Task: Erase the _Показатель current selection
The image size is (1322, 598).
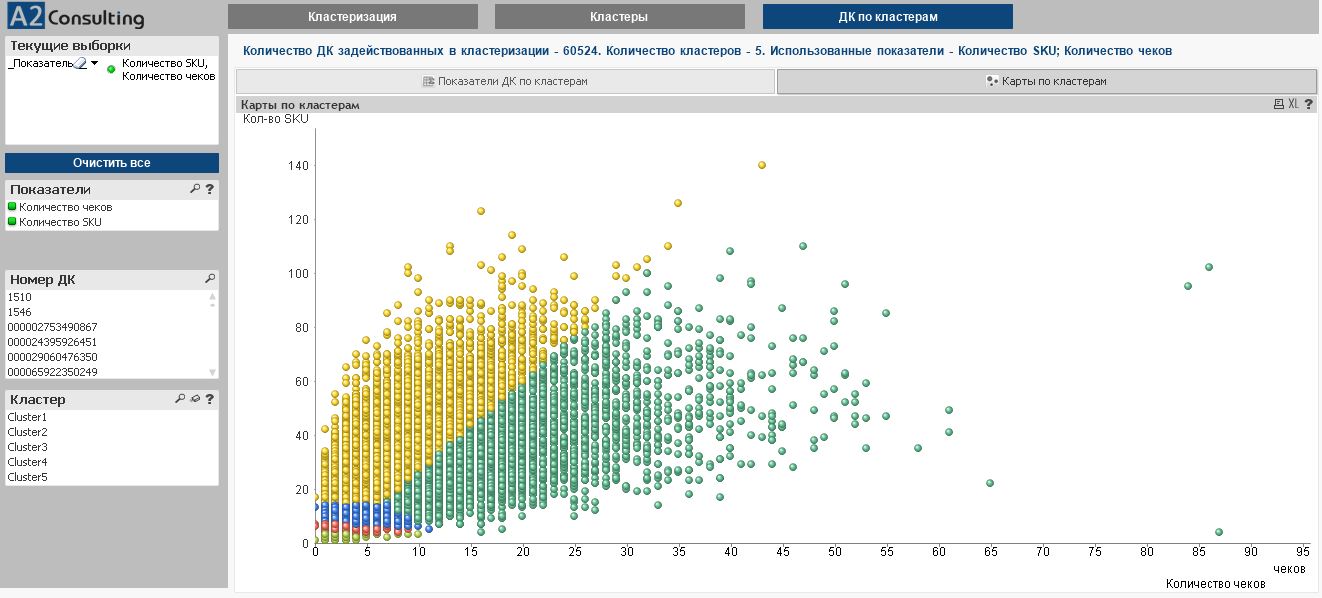Action: tap(81, 63)
